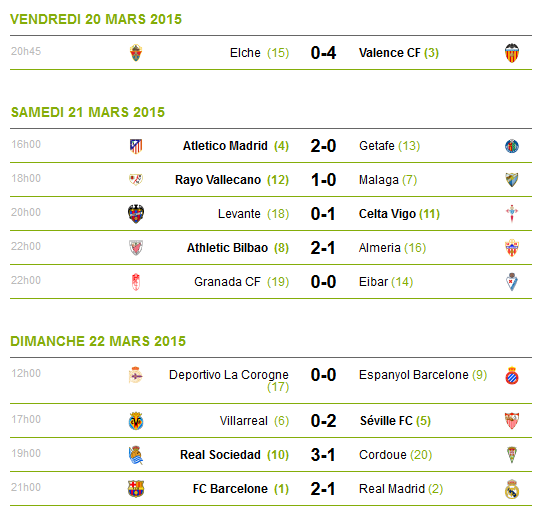Open the Athletic Bilbao team link

(x=227, y=248)
